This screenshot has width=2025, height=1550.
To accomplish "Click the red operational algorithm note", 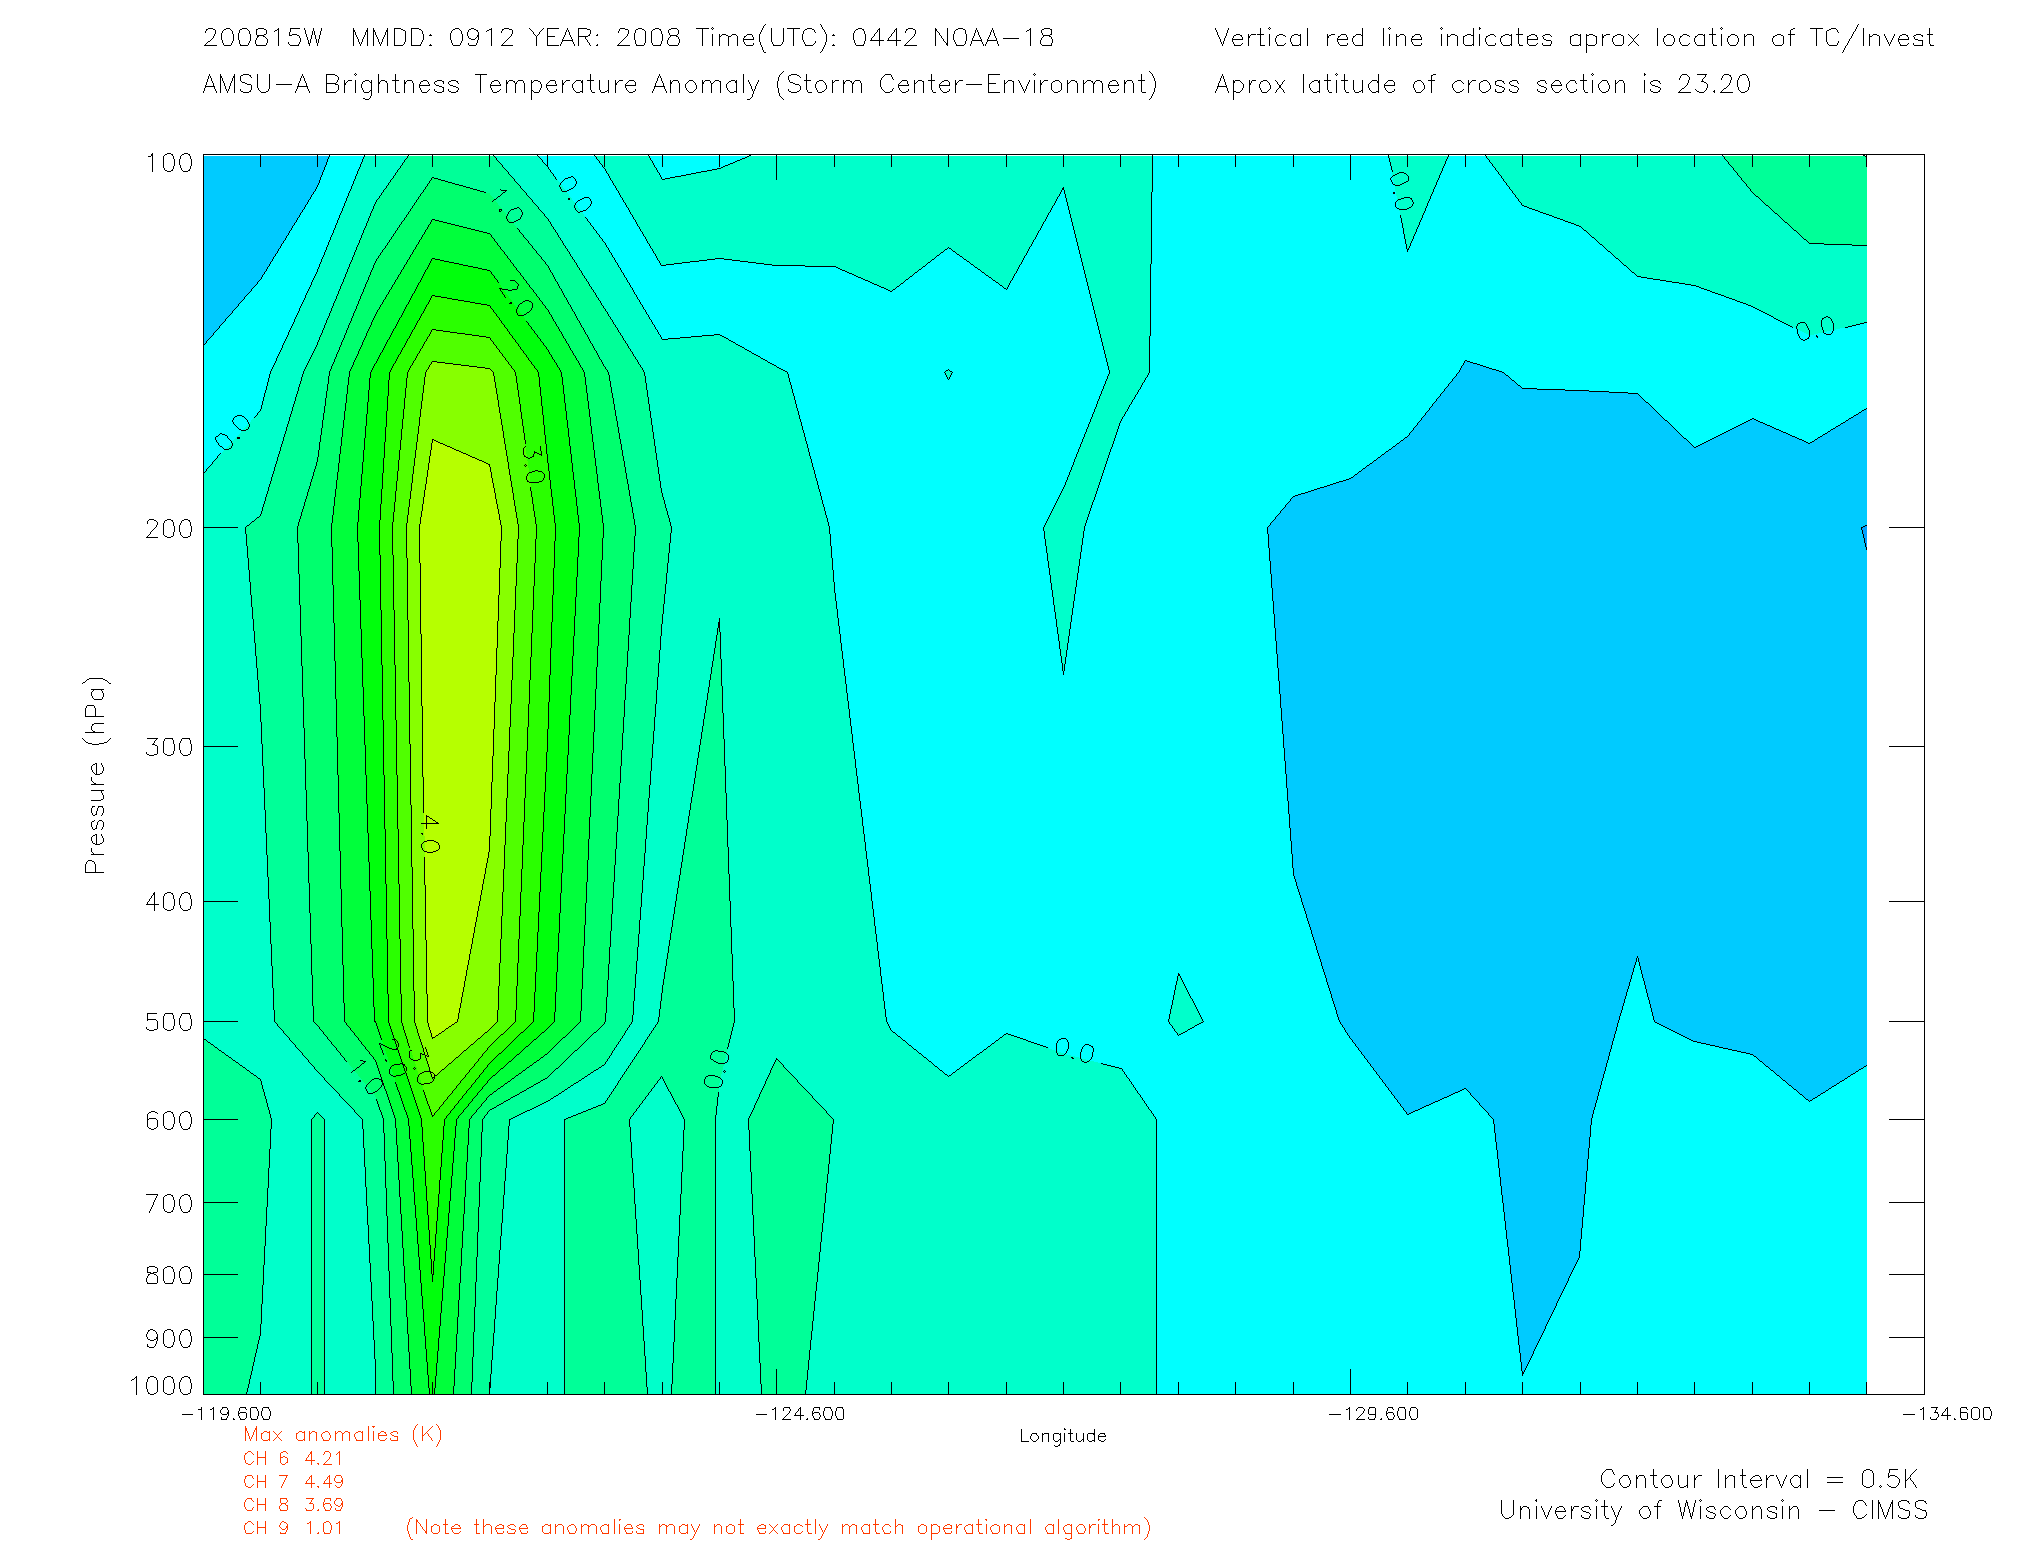I will (x=778, y=1527).
